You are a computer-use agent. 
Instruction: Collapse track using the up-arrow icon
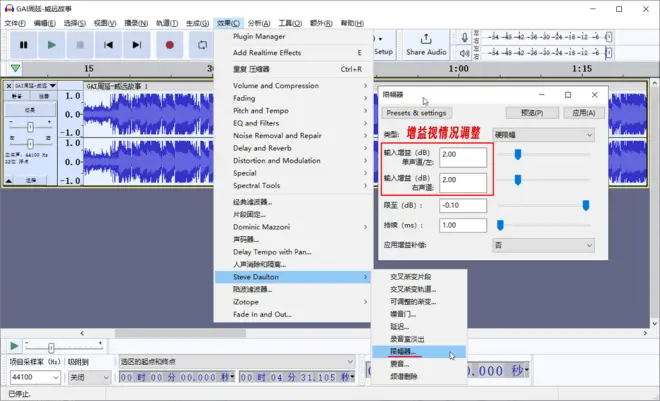coord(8,181)
